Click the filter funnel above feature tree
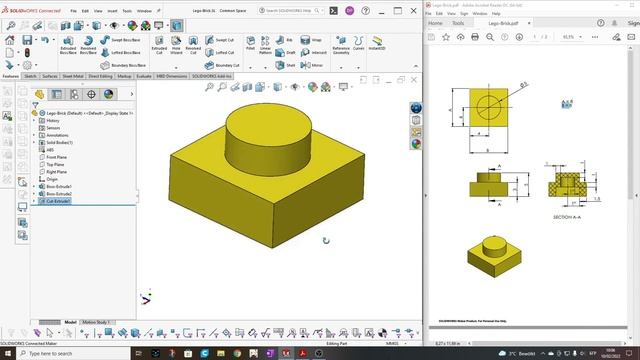 pyautogui.click(x=36, y=105)
